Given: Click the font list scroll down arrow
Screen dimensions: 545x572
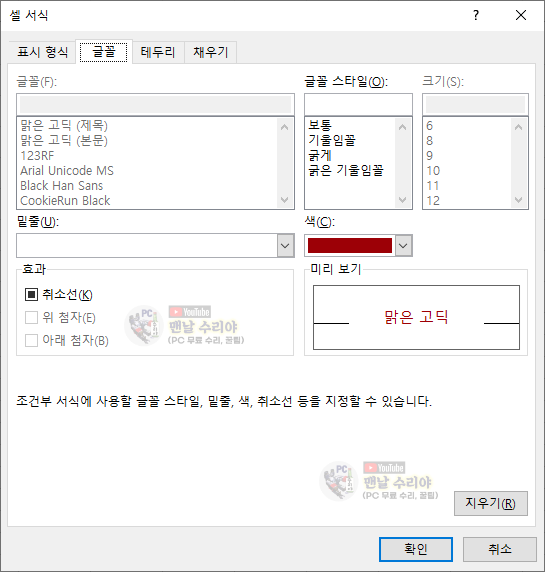Looking at the screenshot, I should 285,200.
